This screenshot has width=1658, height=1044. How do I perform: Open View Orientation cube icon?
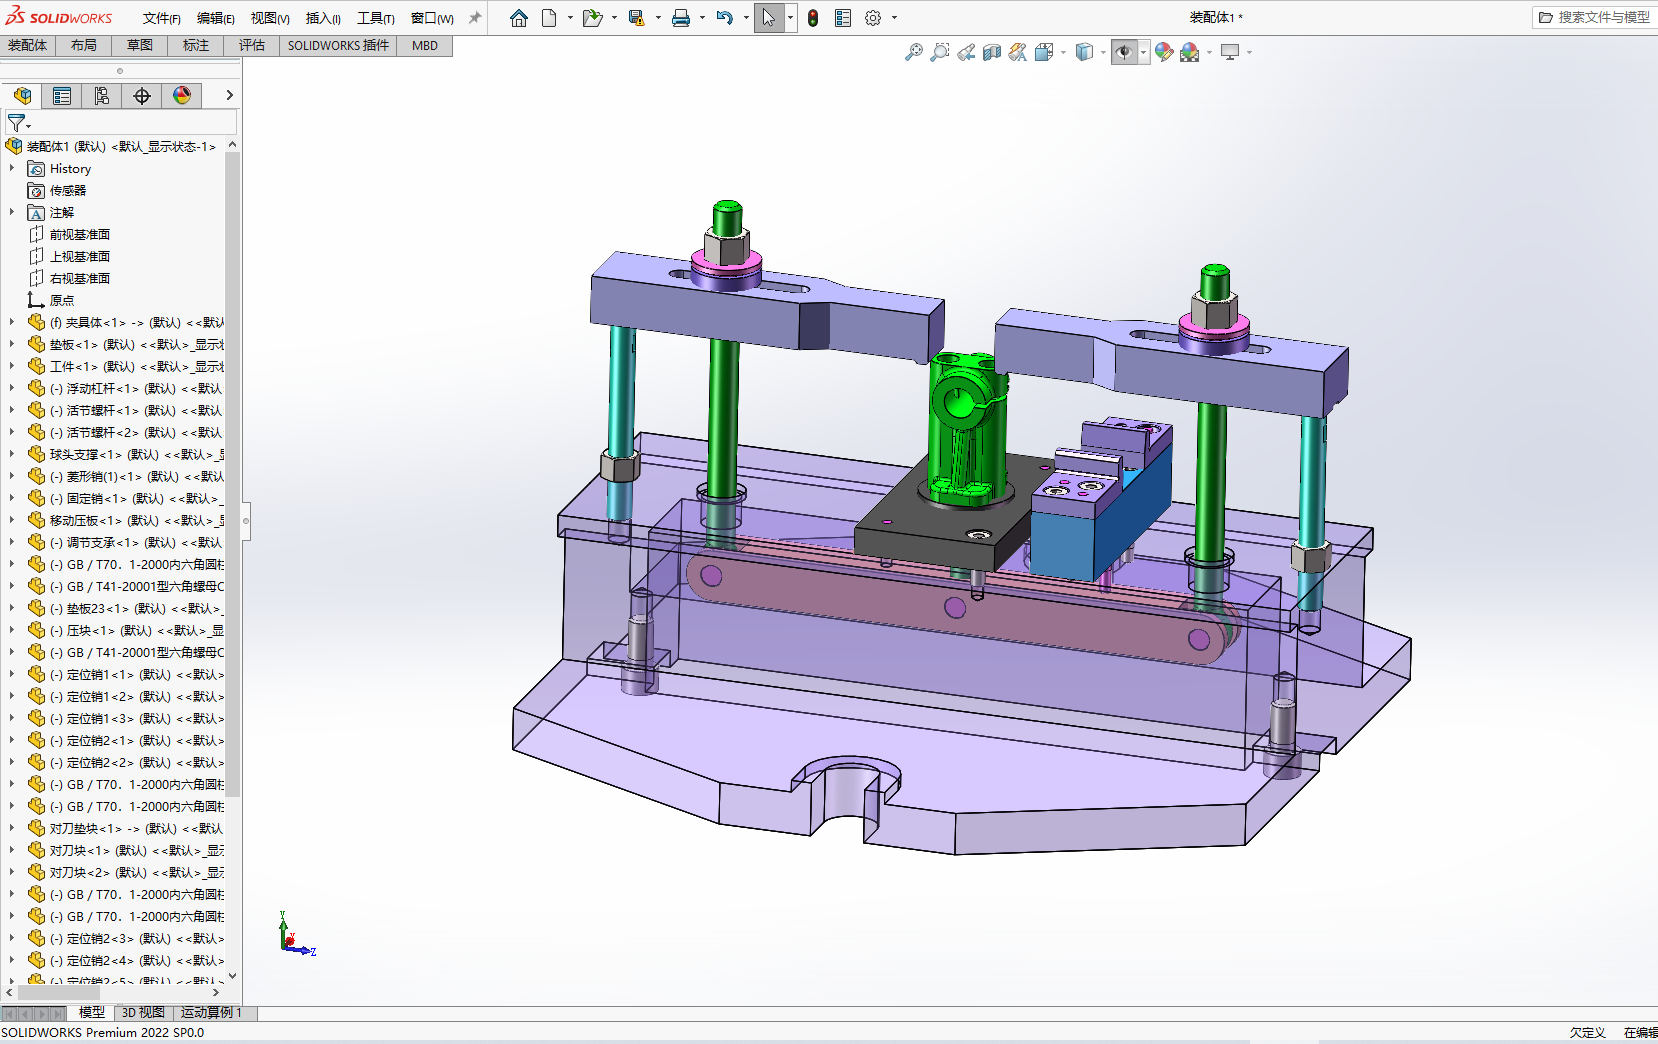[x=1044, y=52]
